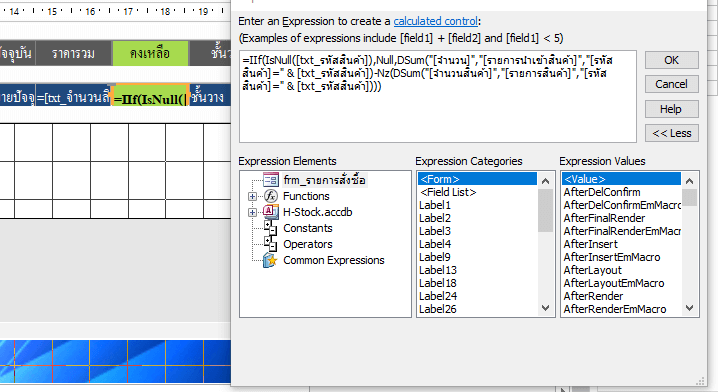The height and width of the screenshot is (392, 718).
Task: Select Functions in Expression Elements
Action: point(306,196)
